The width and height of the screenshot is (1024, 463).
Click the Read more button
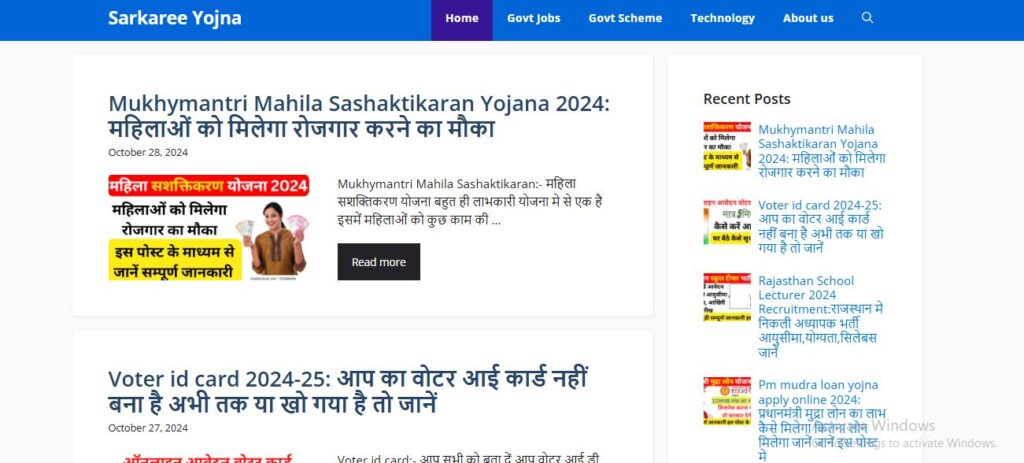point(379,262)
